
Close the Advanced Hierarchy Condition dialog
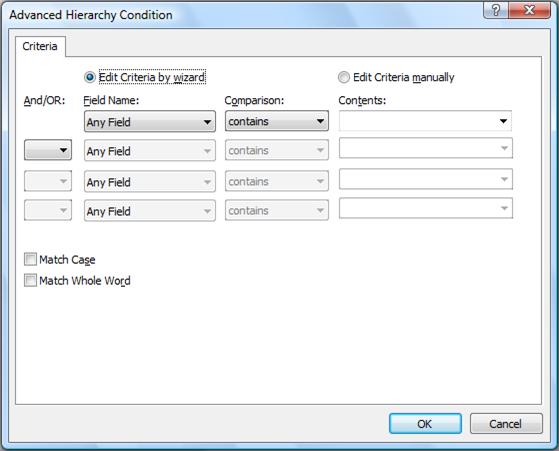coord(529,10)
